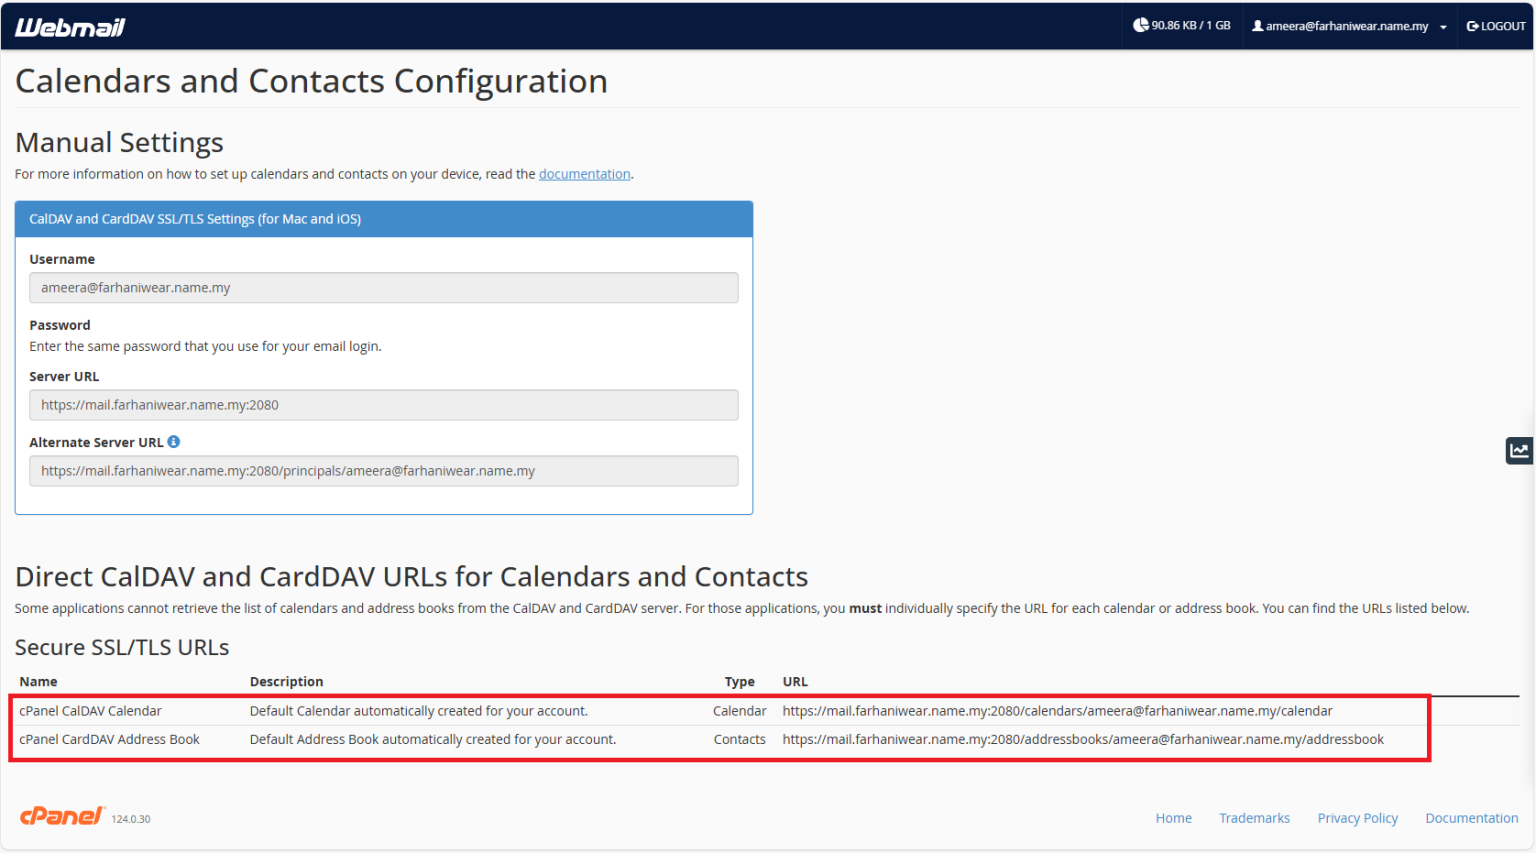
Task: Click the cPanel logo in the footer
Action: (x=62, y=815)
